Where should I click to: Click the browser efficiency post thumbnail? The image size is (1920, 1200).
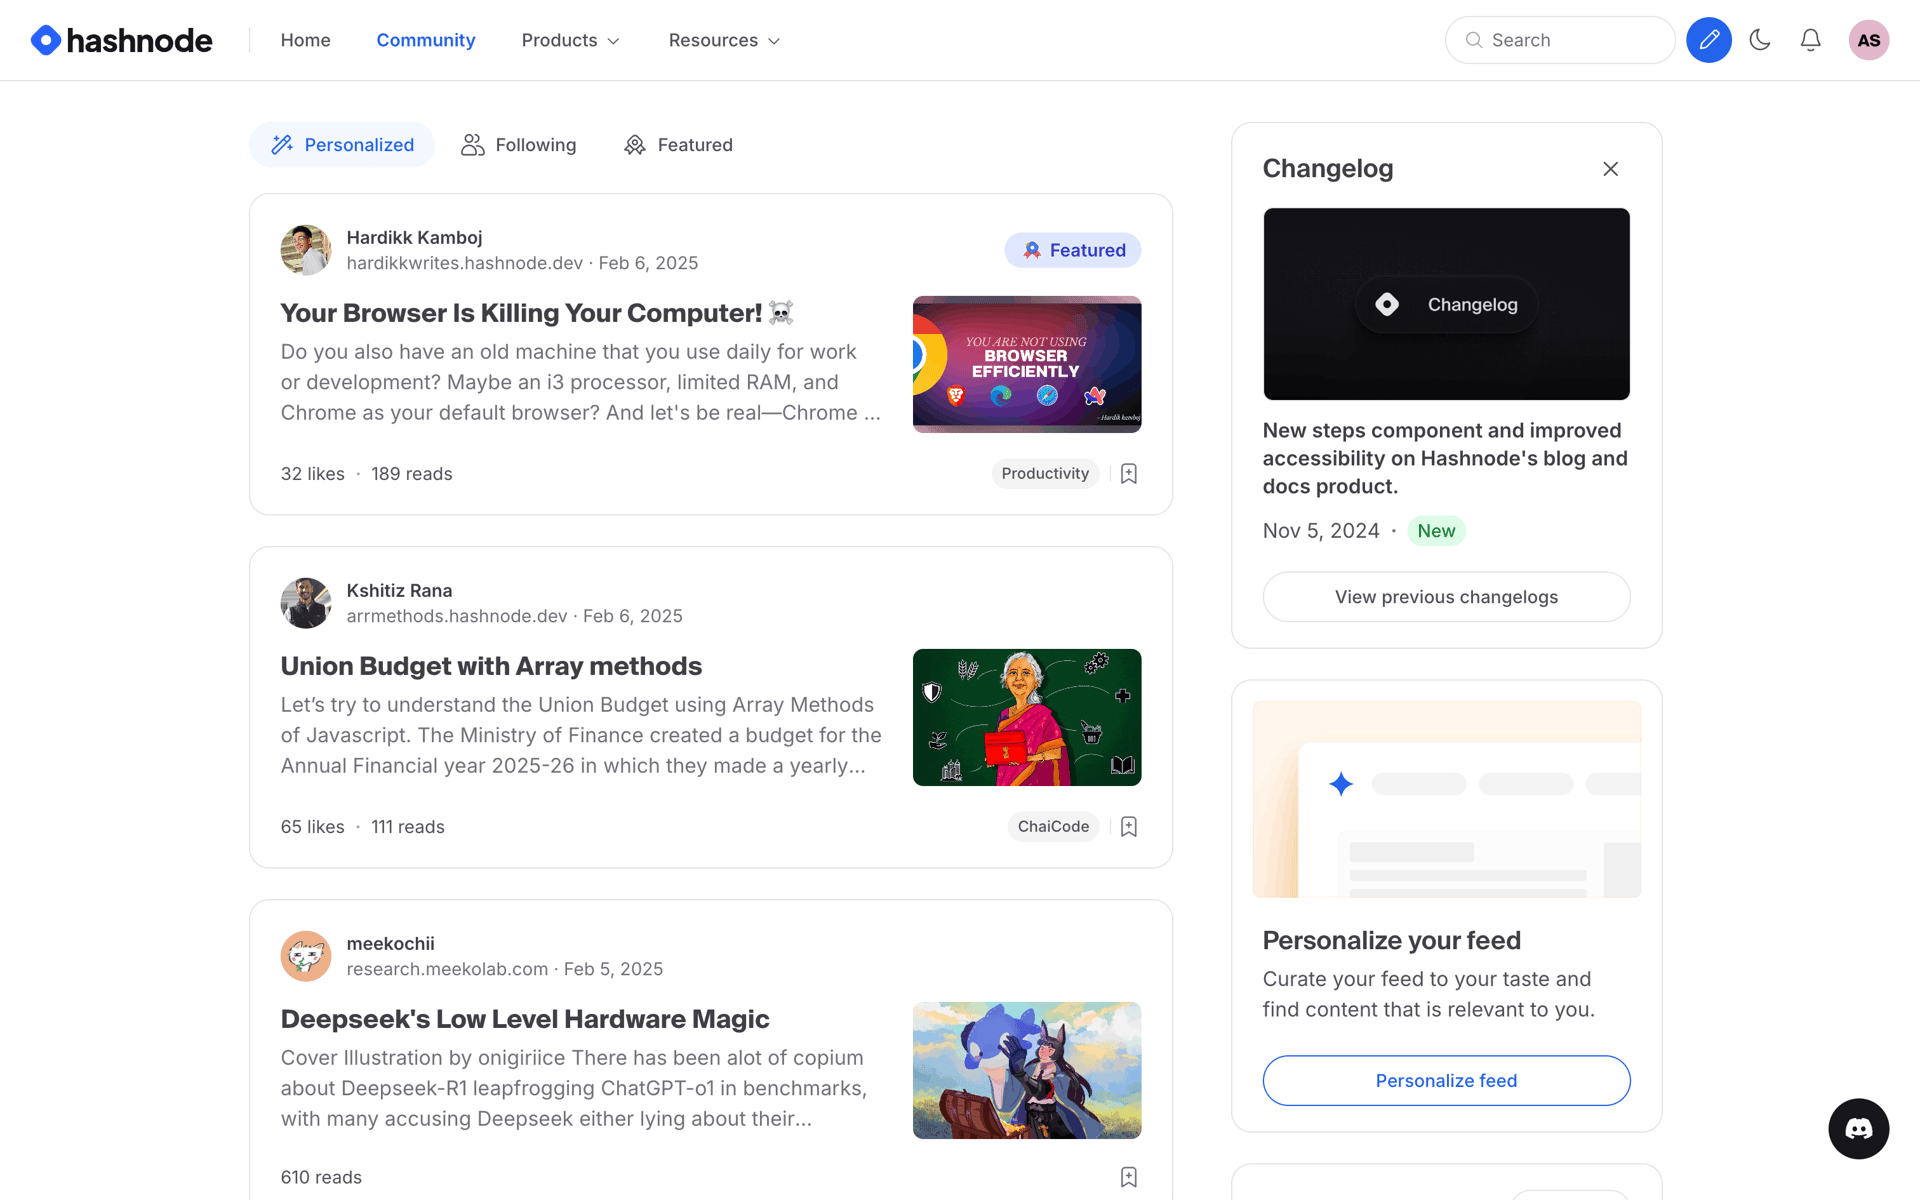(1027, 364)
